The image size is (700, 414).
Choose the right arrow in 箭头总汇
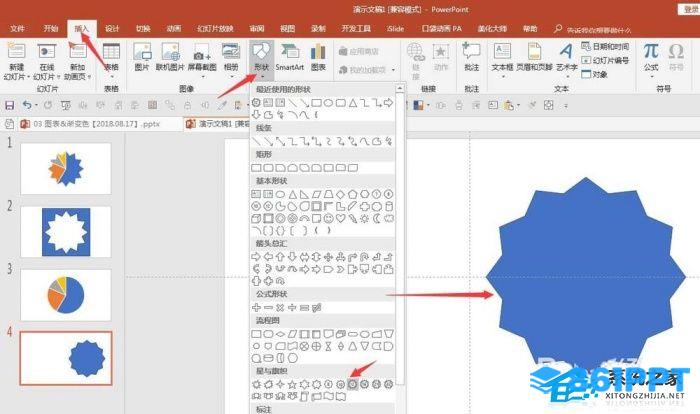click(256, 257)
